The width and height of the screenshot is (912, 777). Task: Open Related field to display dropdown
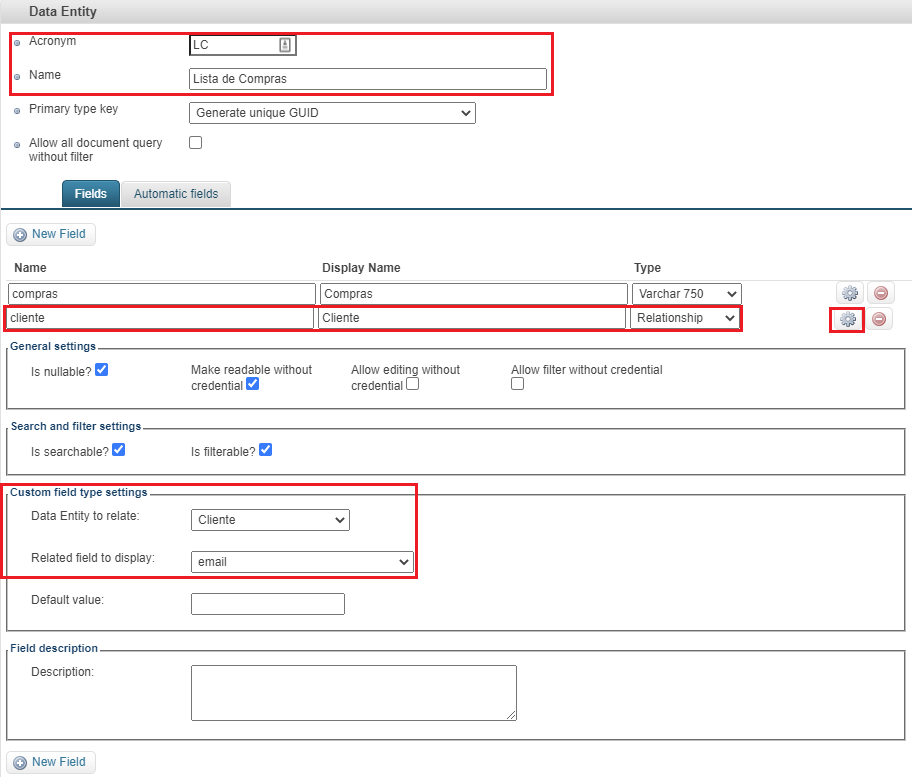302,562
